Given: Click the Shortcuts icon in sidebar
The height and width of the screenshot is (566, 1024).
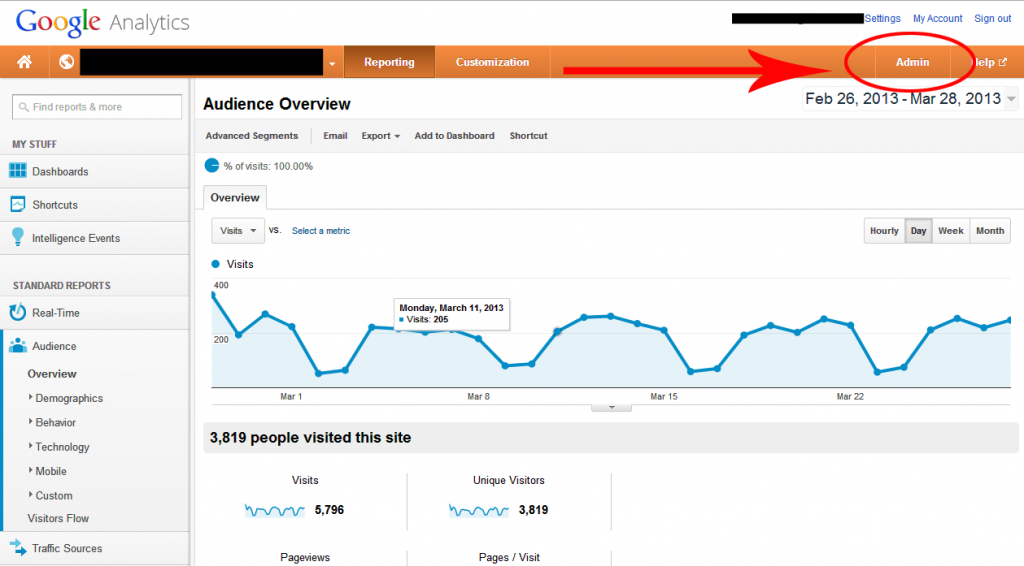Looking at the screenshot, I should pyautogui.click(x=17, y=204).
